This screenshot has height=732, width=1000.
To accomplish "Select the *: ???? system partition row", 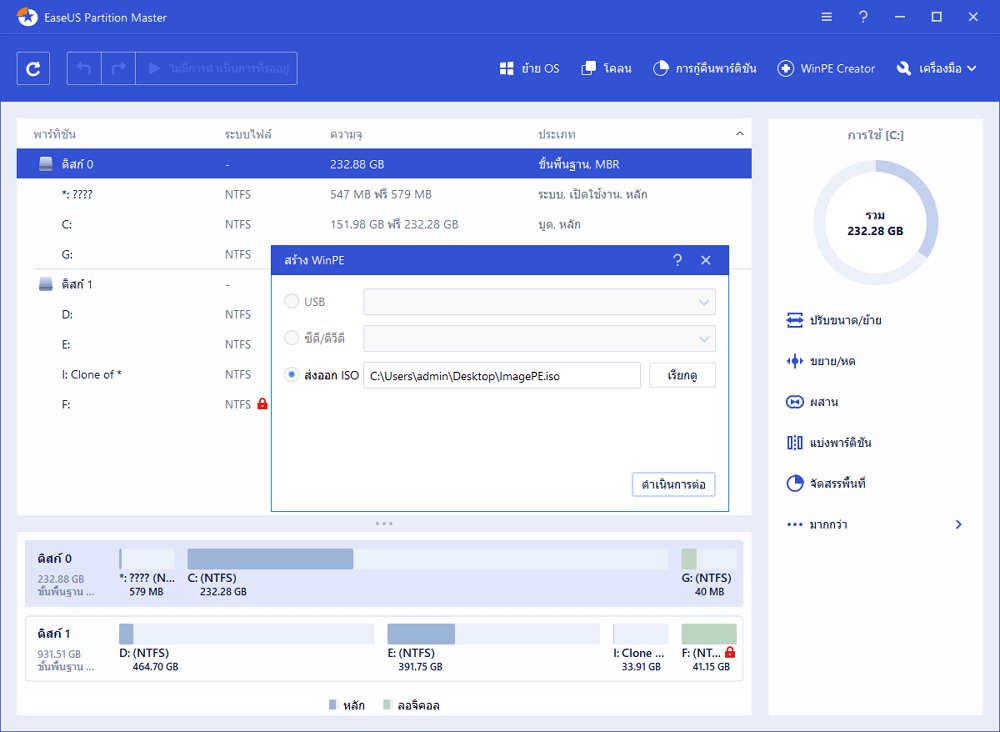I will coord(384,194).
